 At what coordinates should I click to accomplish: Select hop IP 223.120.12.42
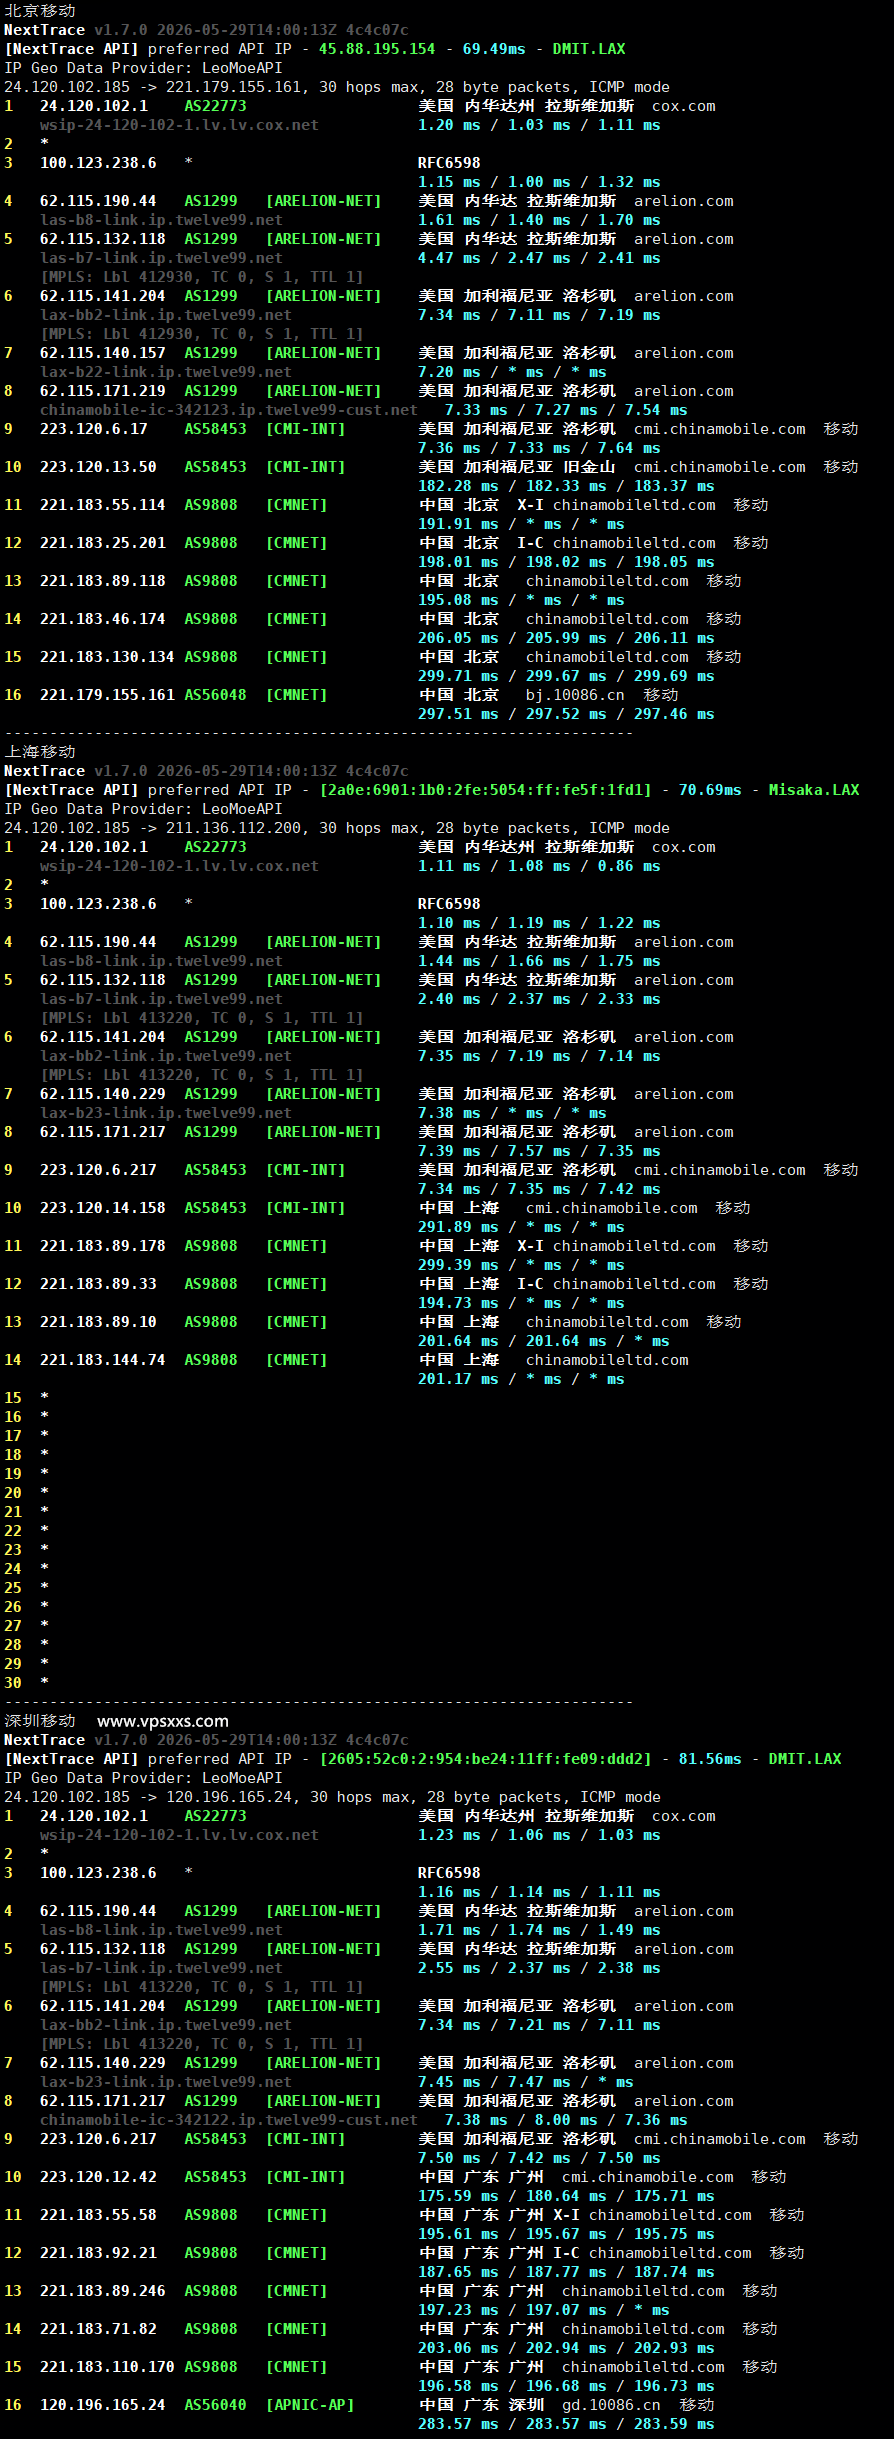pos(98,2176)
